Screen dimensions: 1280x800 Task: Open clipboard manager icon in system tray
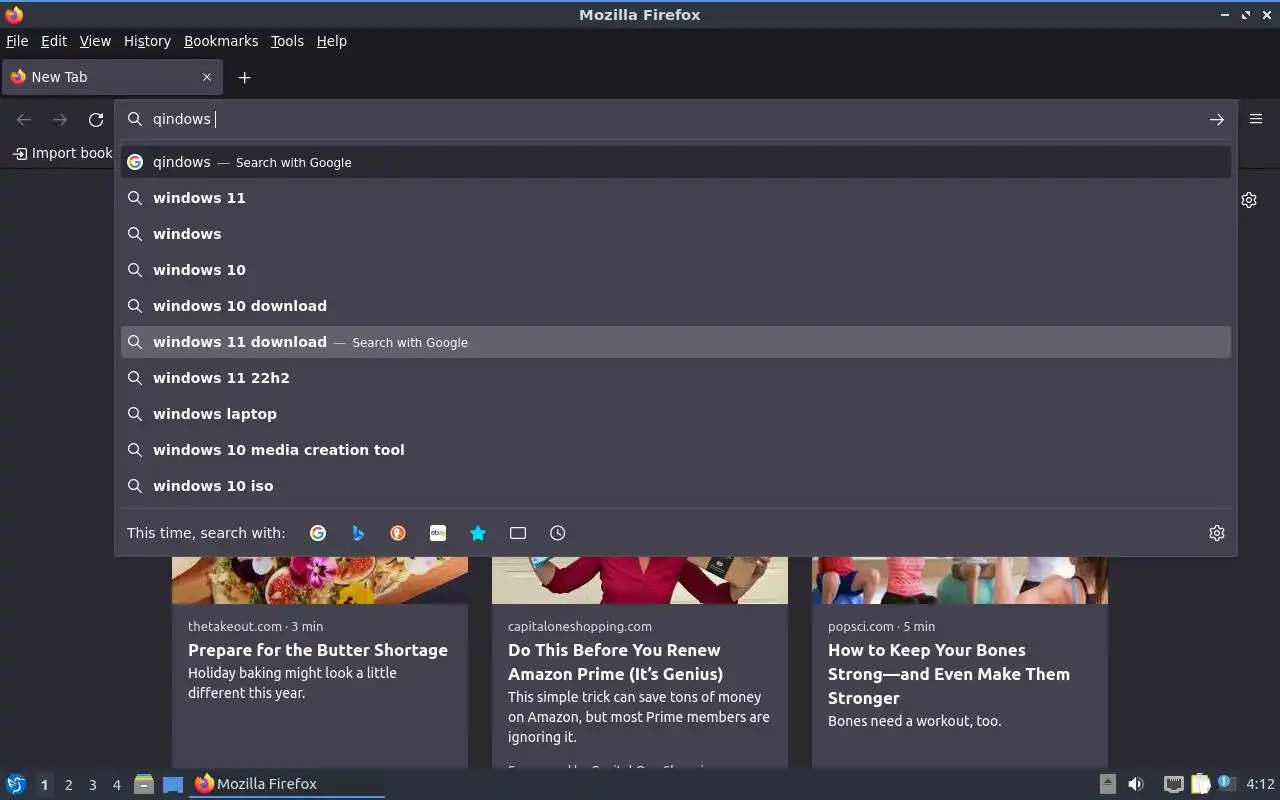coord(1200,784)
